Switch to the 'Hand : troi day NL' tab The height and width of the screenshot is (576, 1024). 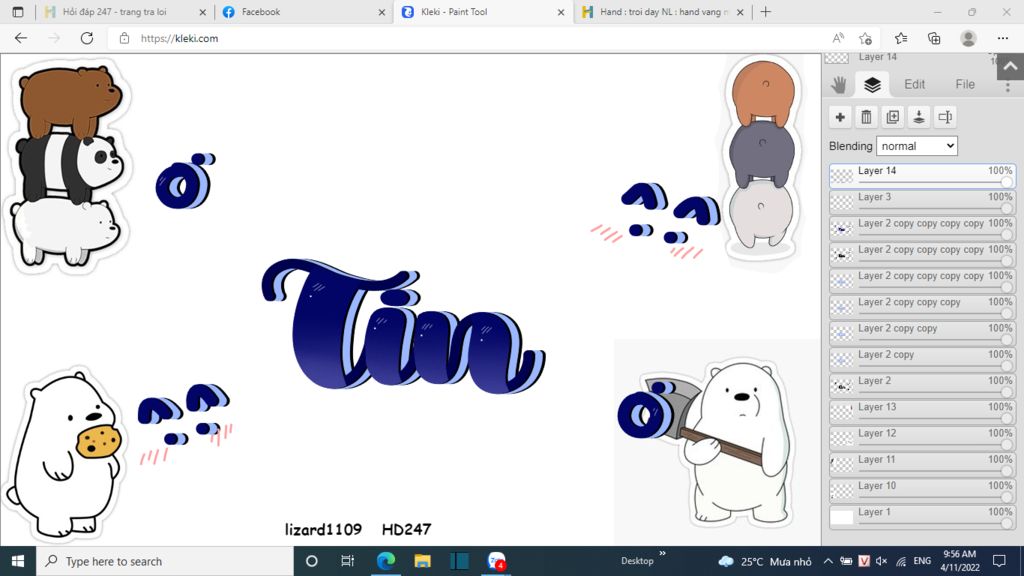pyautogui.click(x=662, y=12)
